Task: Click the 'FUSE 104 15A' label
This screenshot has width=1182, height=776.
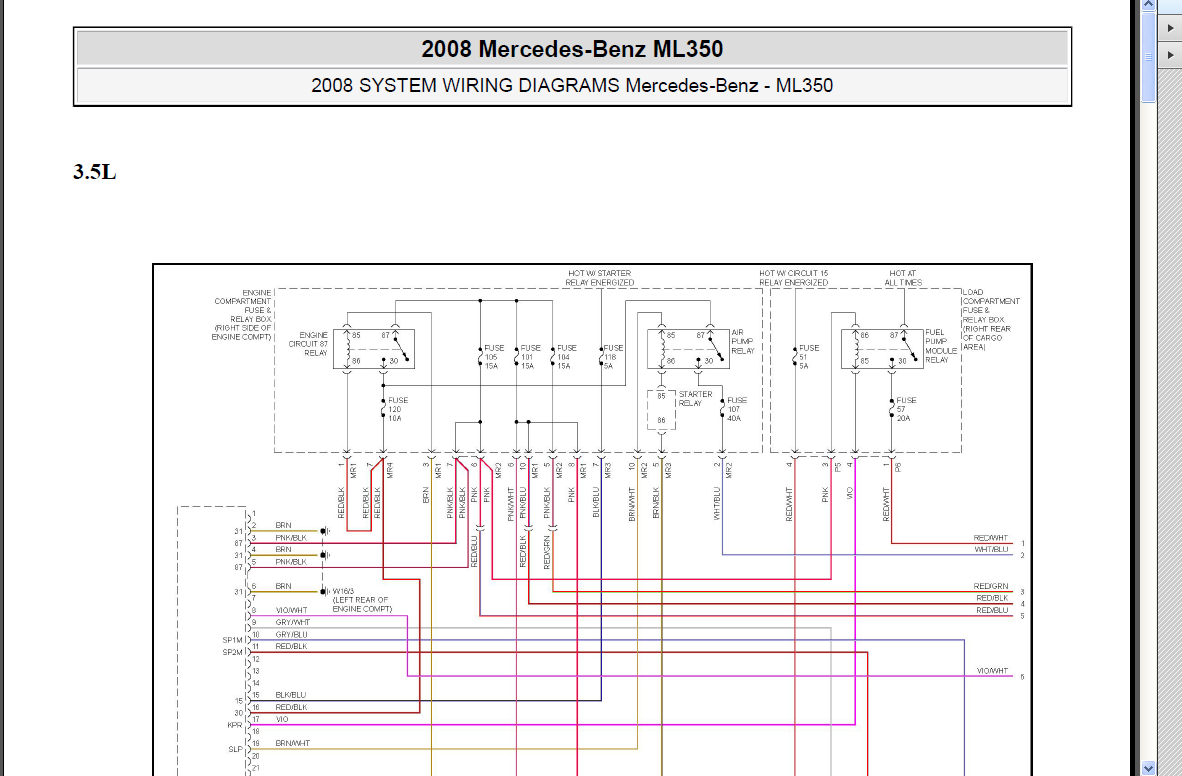Action: coord(567,357)
